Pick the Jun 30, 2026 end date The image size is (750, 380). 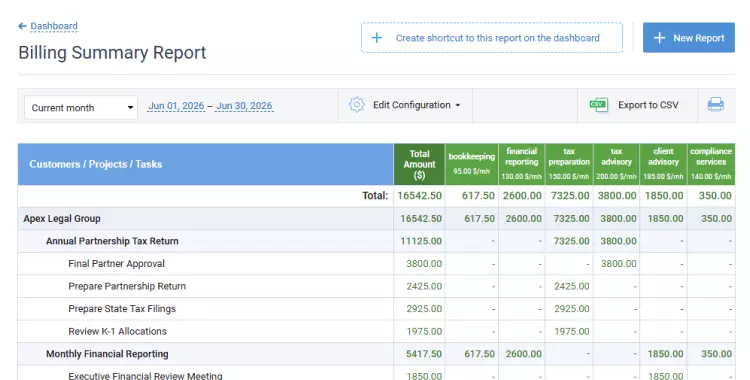(x=244, y=106)
